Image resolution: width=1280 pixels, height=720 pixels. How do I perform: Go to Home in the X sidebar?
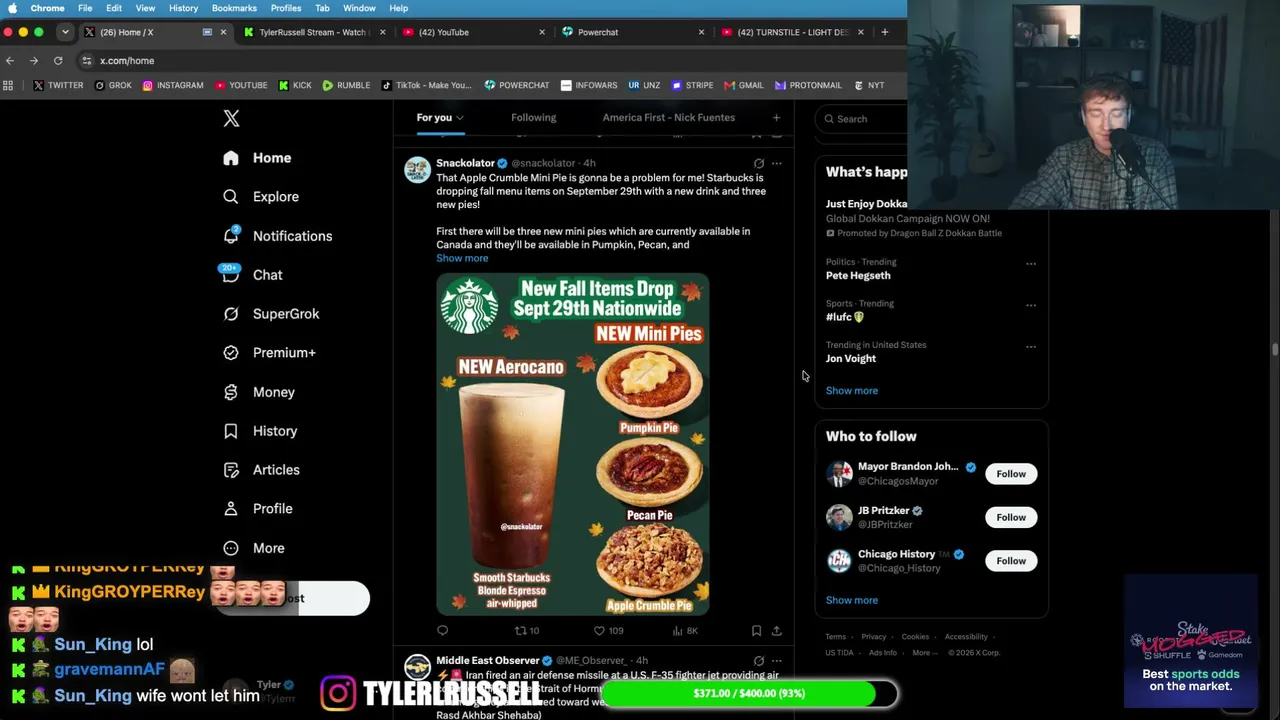coord(258,158)
